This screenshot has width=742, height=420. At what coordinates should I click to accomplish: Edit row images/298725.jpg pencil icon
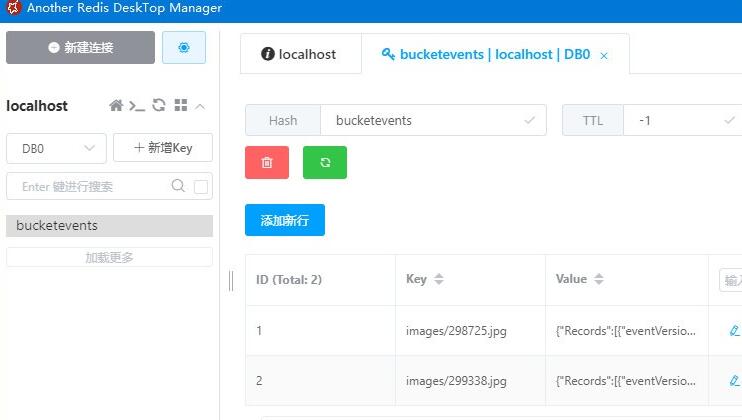(734, 330)
